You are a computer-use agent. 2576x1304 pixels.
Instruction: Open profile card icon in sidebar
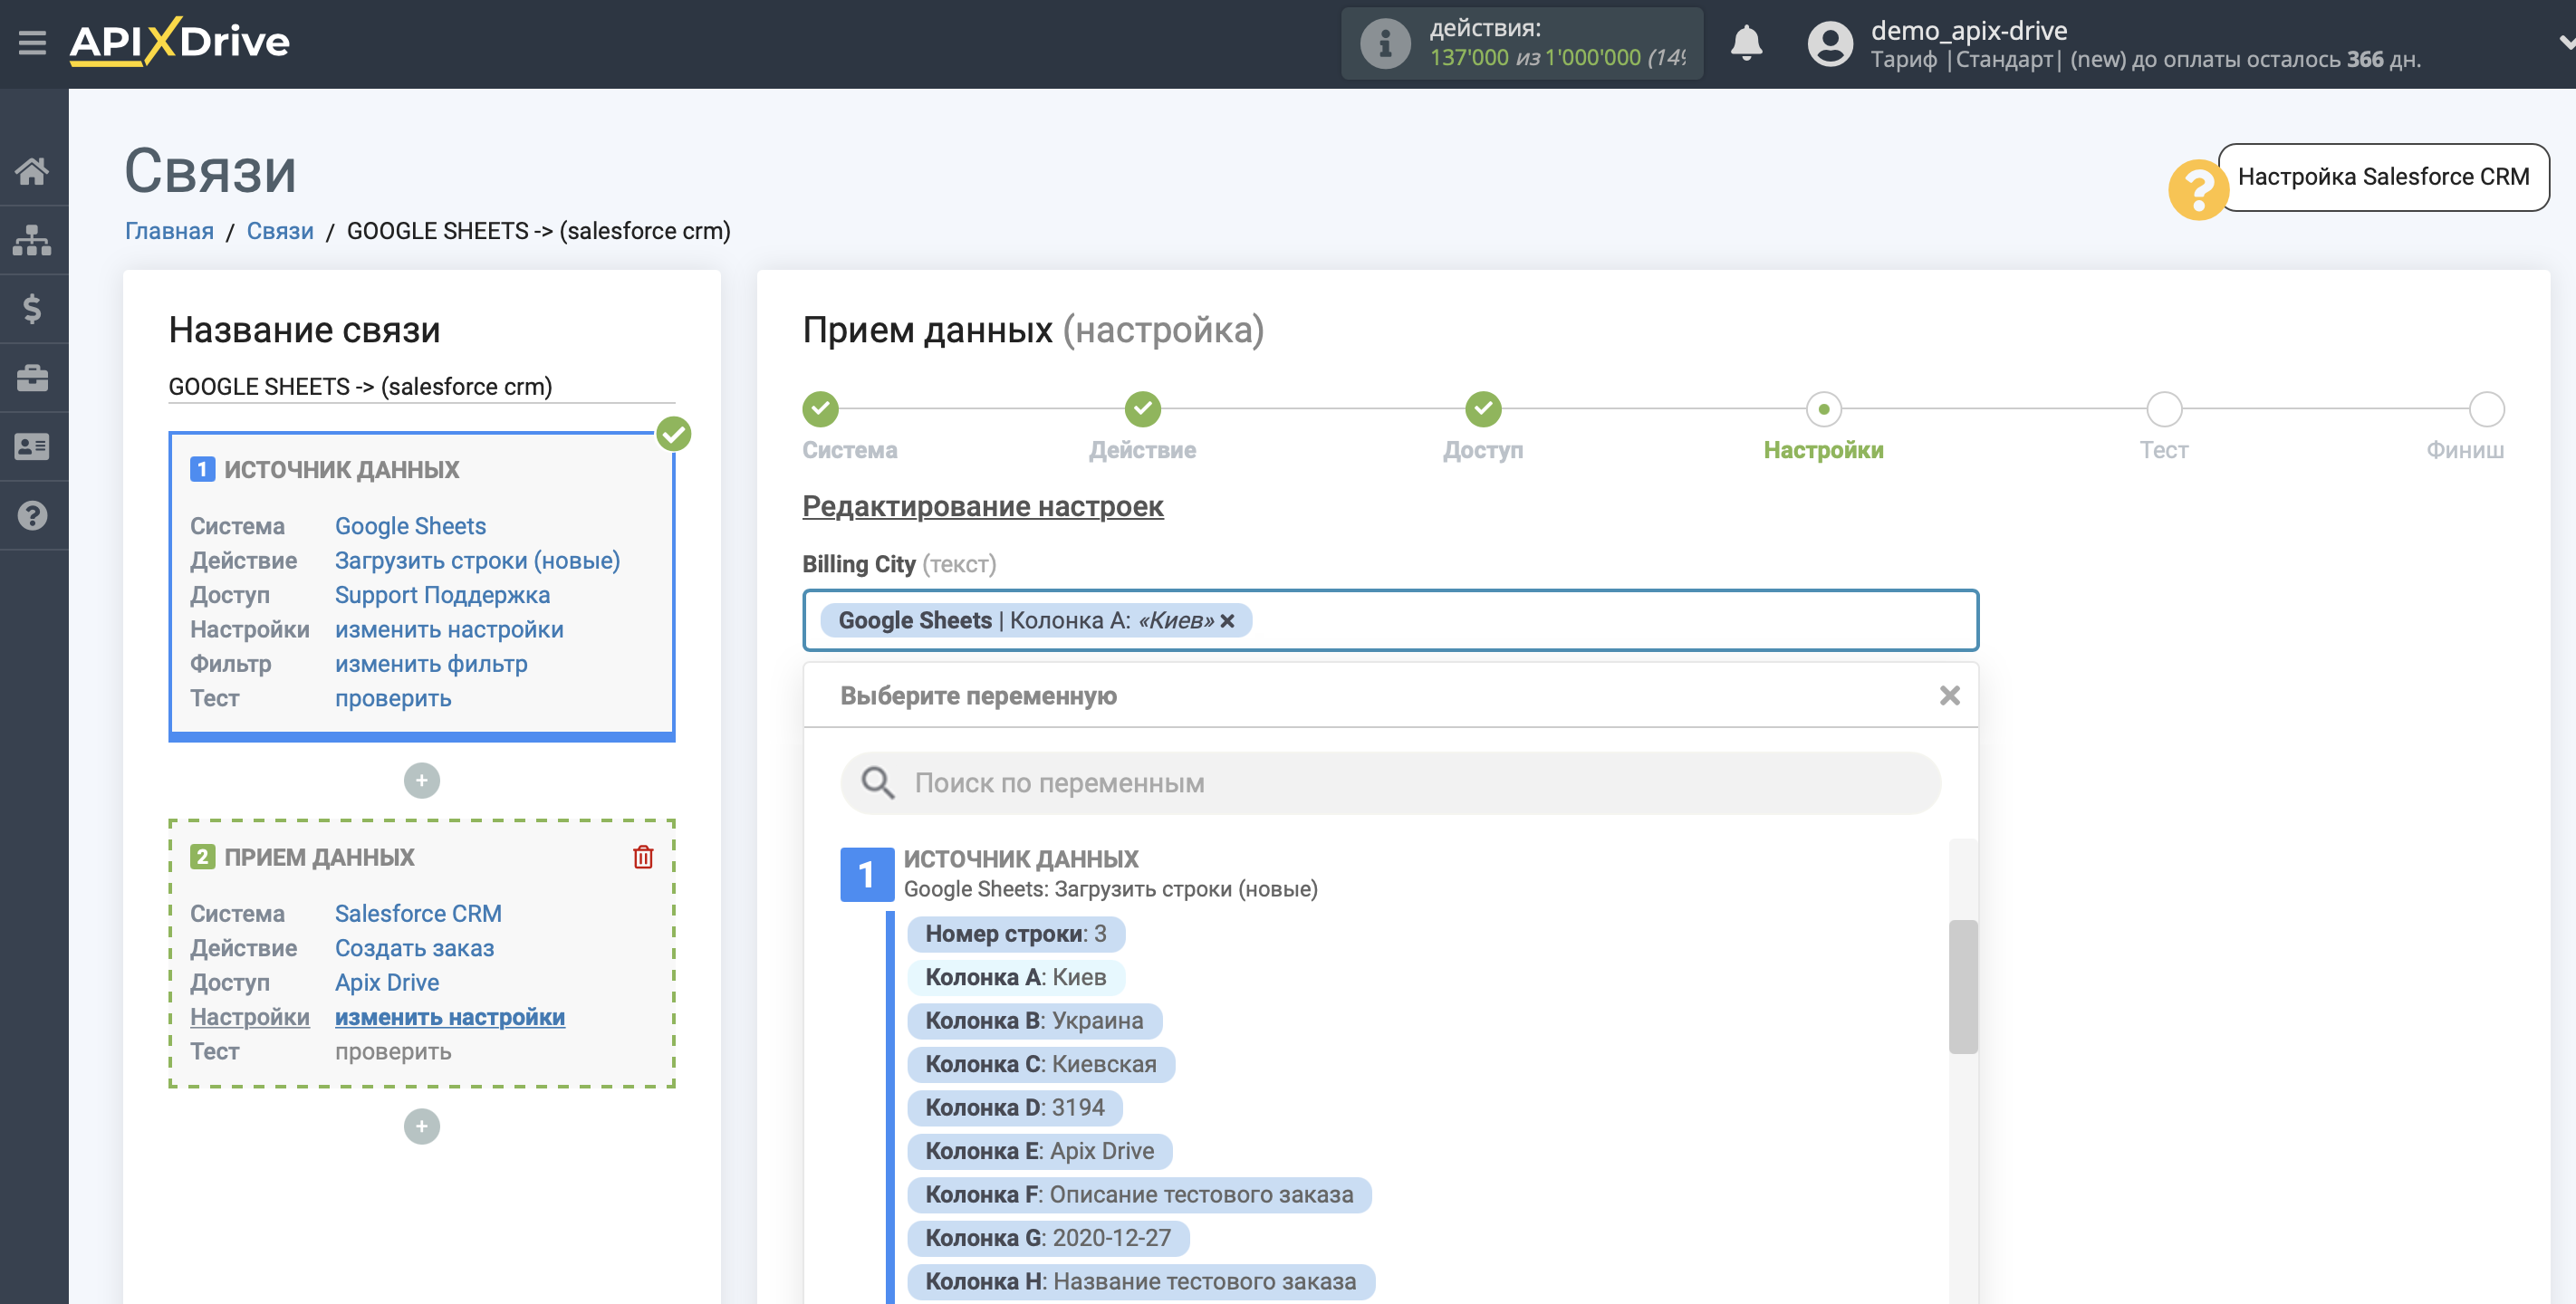click(32, 447)
